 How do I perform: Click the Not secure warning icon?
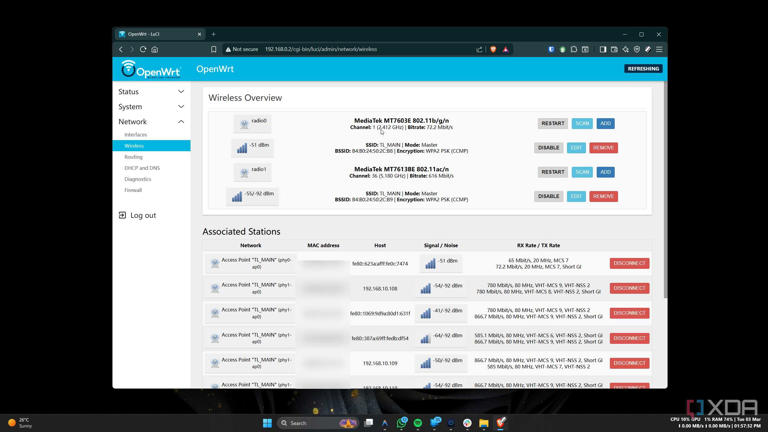(x=228, y=49)
